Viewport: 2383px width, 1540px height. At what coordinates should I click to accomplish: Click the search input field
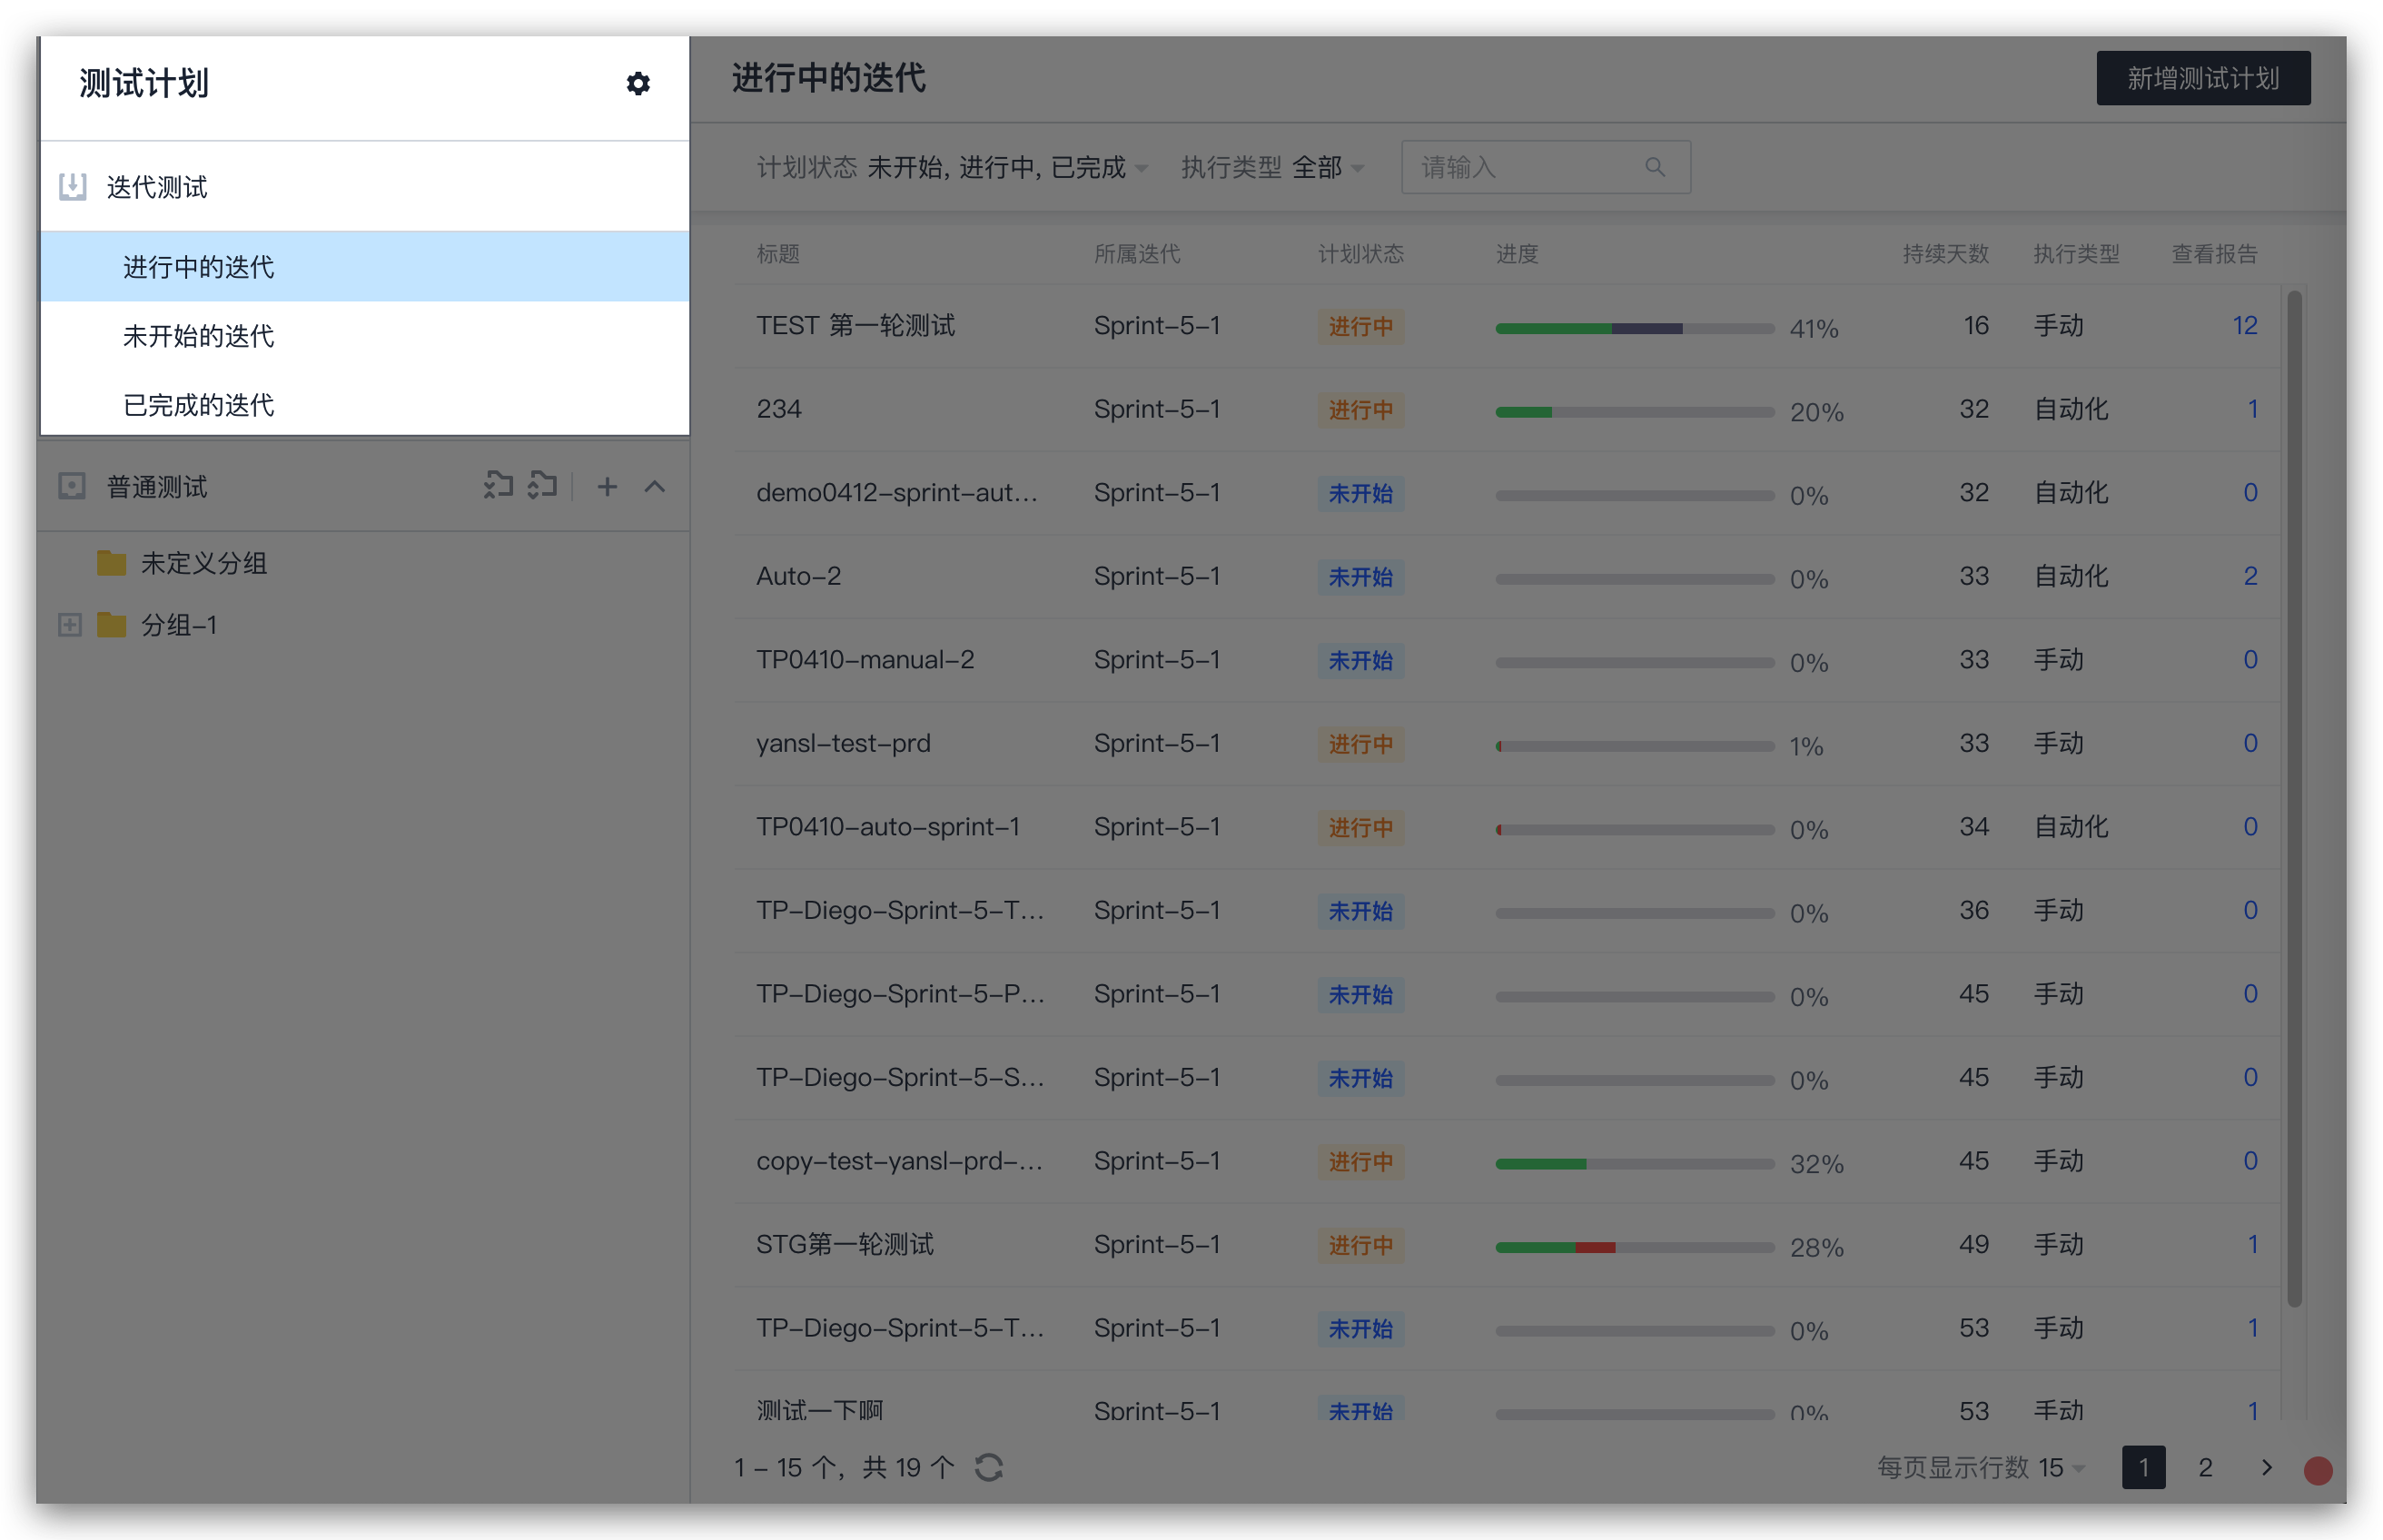tap(1545, 167)
